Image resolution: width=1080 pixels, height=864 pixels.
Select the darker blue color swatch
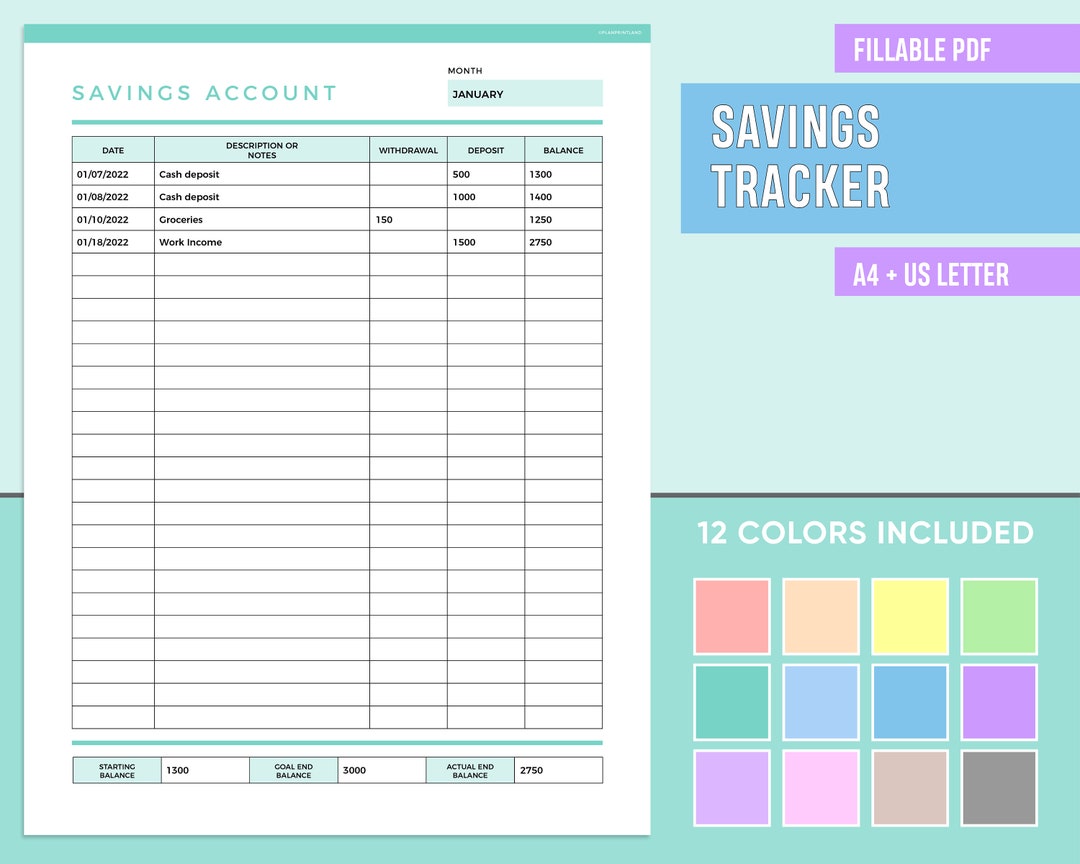click(x=909, y=701)
